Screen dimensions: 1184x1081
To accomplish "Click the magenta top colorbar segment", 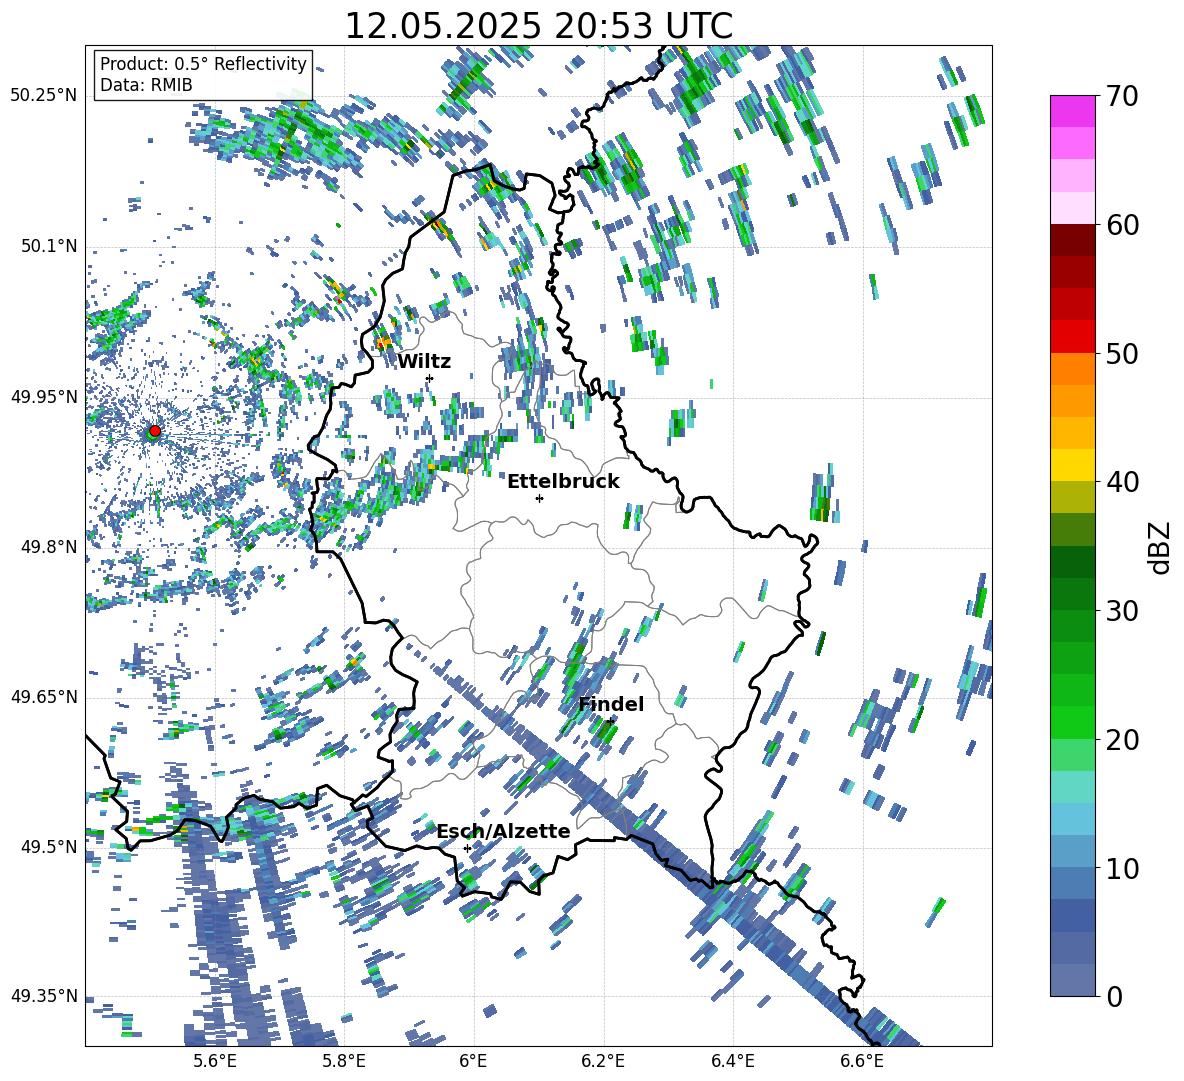I will pos(1073,112).
